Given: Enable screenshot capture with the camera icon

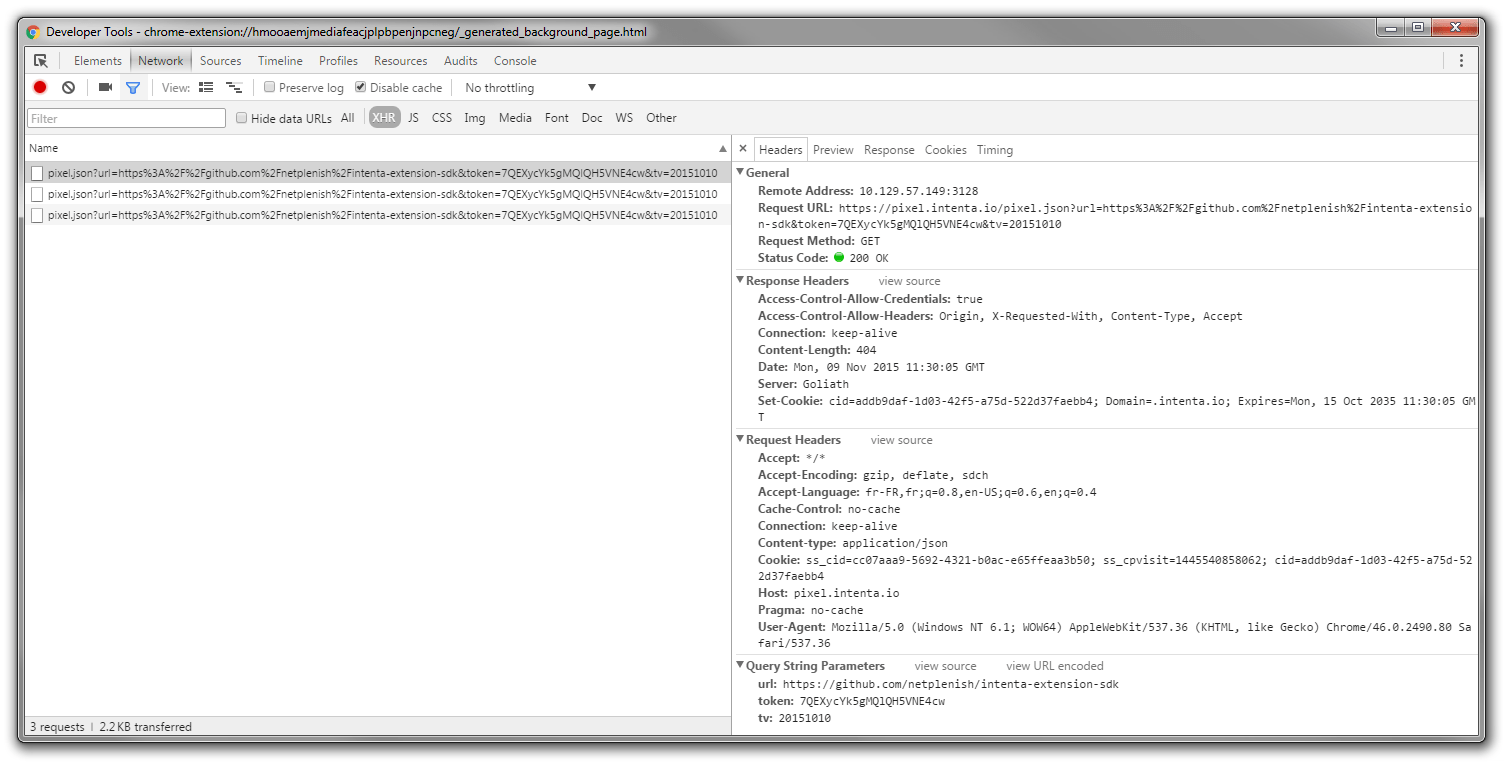Looking at the screenshot, I should coord(105,87).
